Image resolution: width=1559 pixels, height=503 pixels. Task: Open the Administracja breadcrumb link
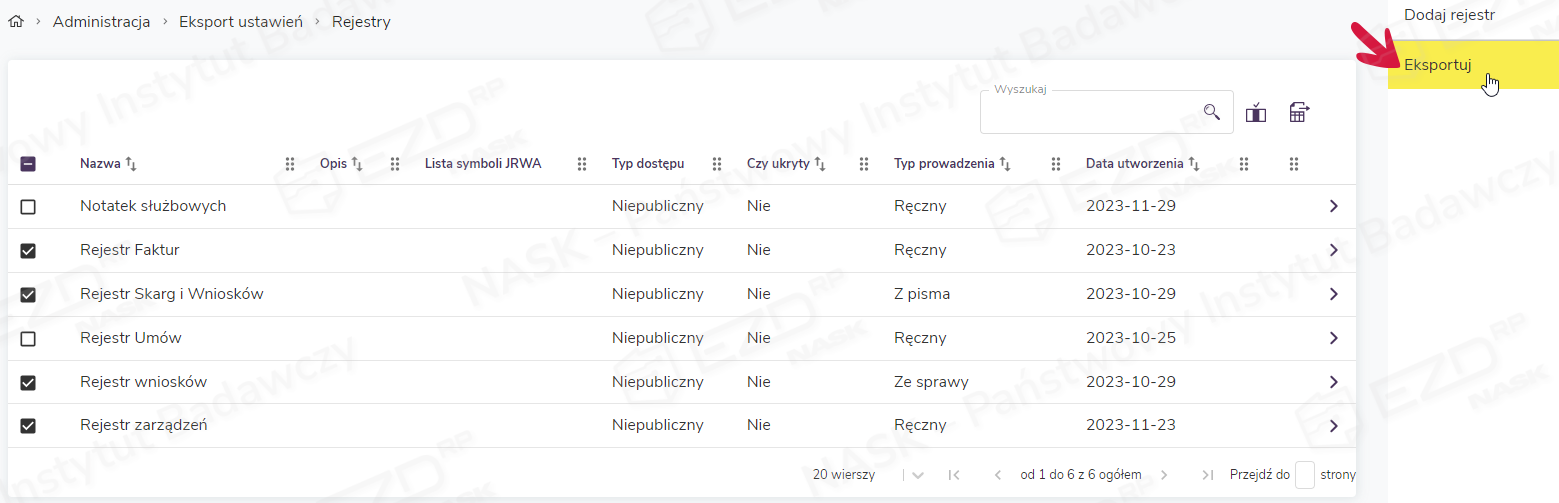click(101, 22)
